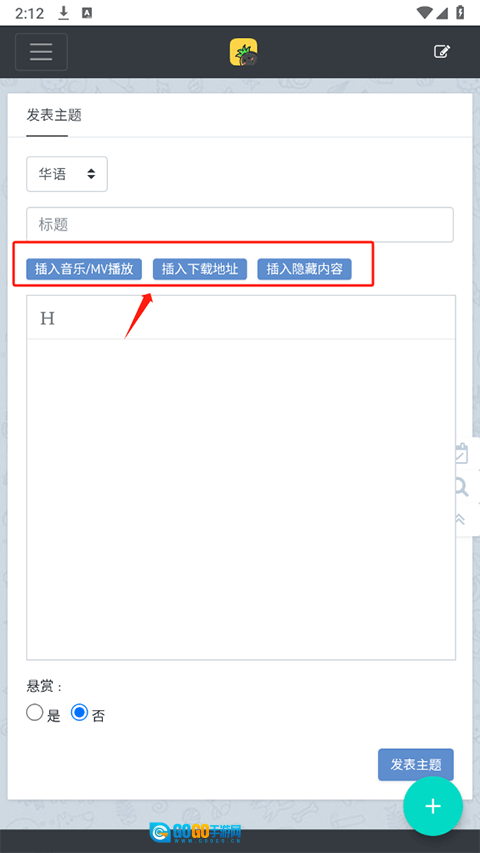The height and width of the screenshot is (853, 480).
Task: Tap the GOGO手游网 watermark logo
Action: [x=195, y=832]
